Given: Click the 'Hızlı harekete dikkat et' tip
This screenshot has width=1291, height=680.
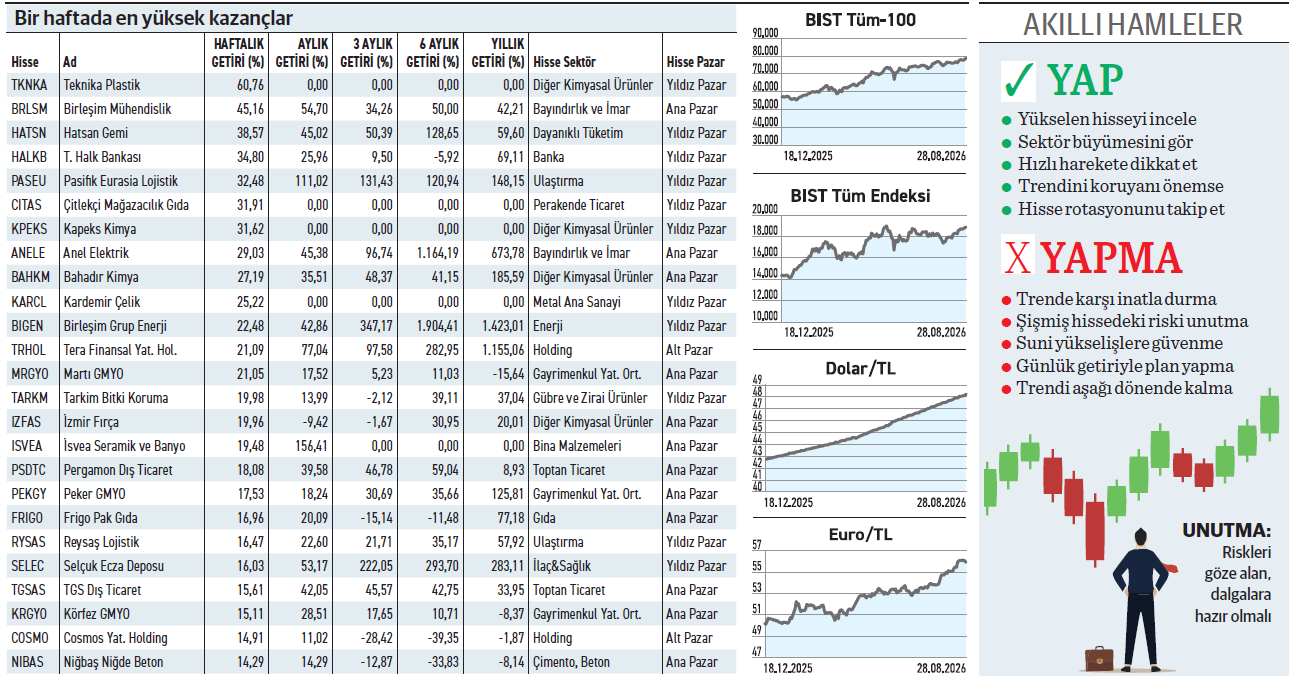Looking at the screenshot, I should coord(1108,164).
